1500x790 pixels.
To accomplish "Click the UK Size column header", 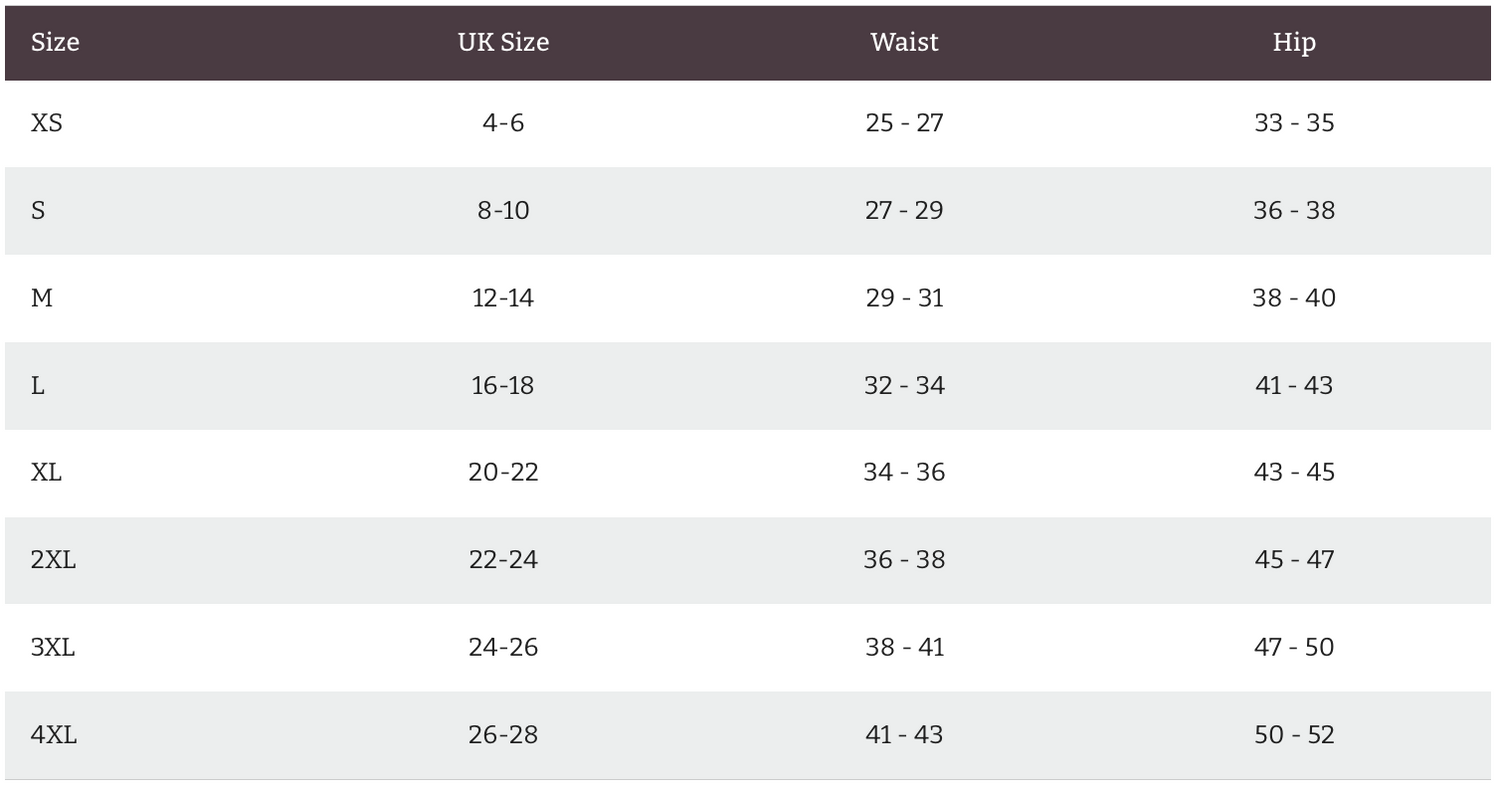I will point(503,42).
